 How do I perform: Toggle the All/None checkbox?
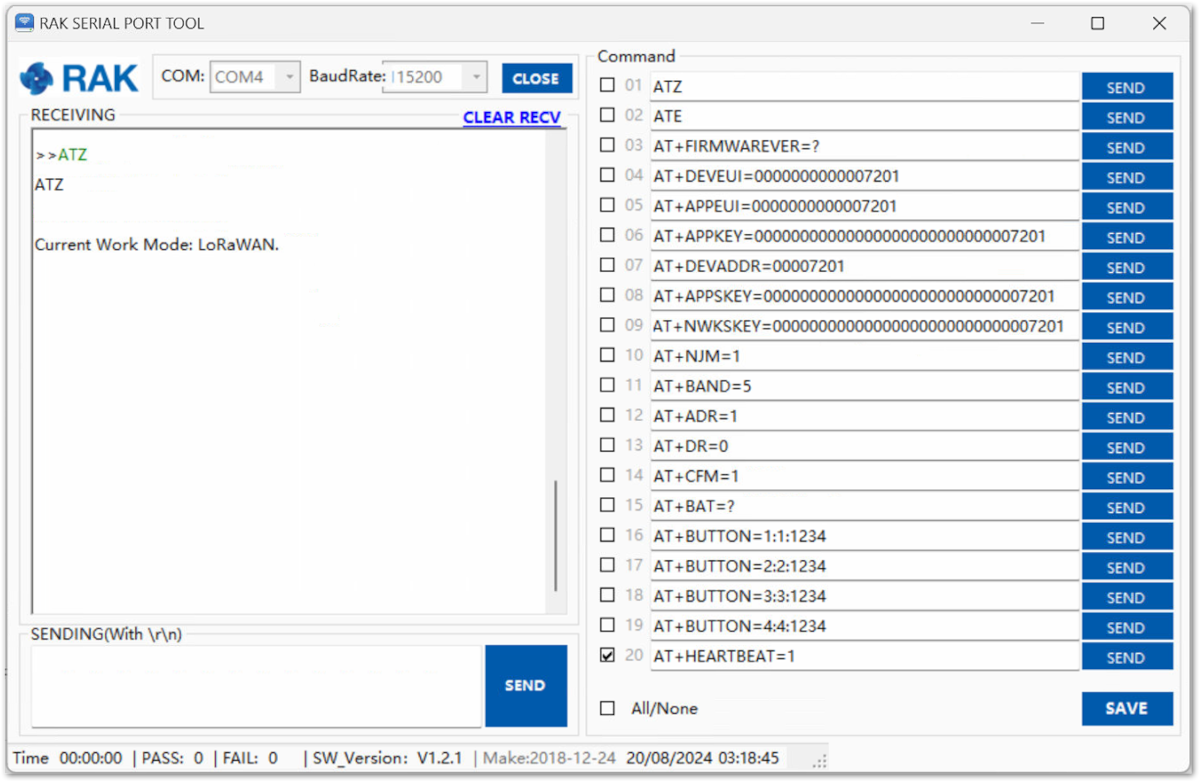[607, 708]
